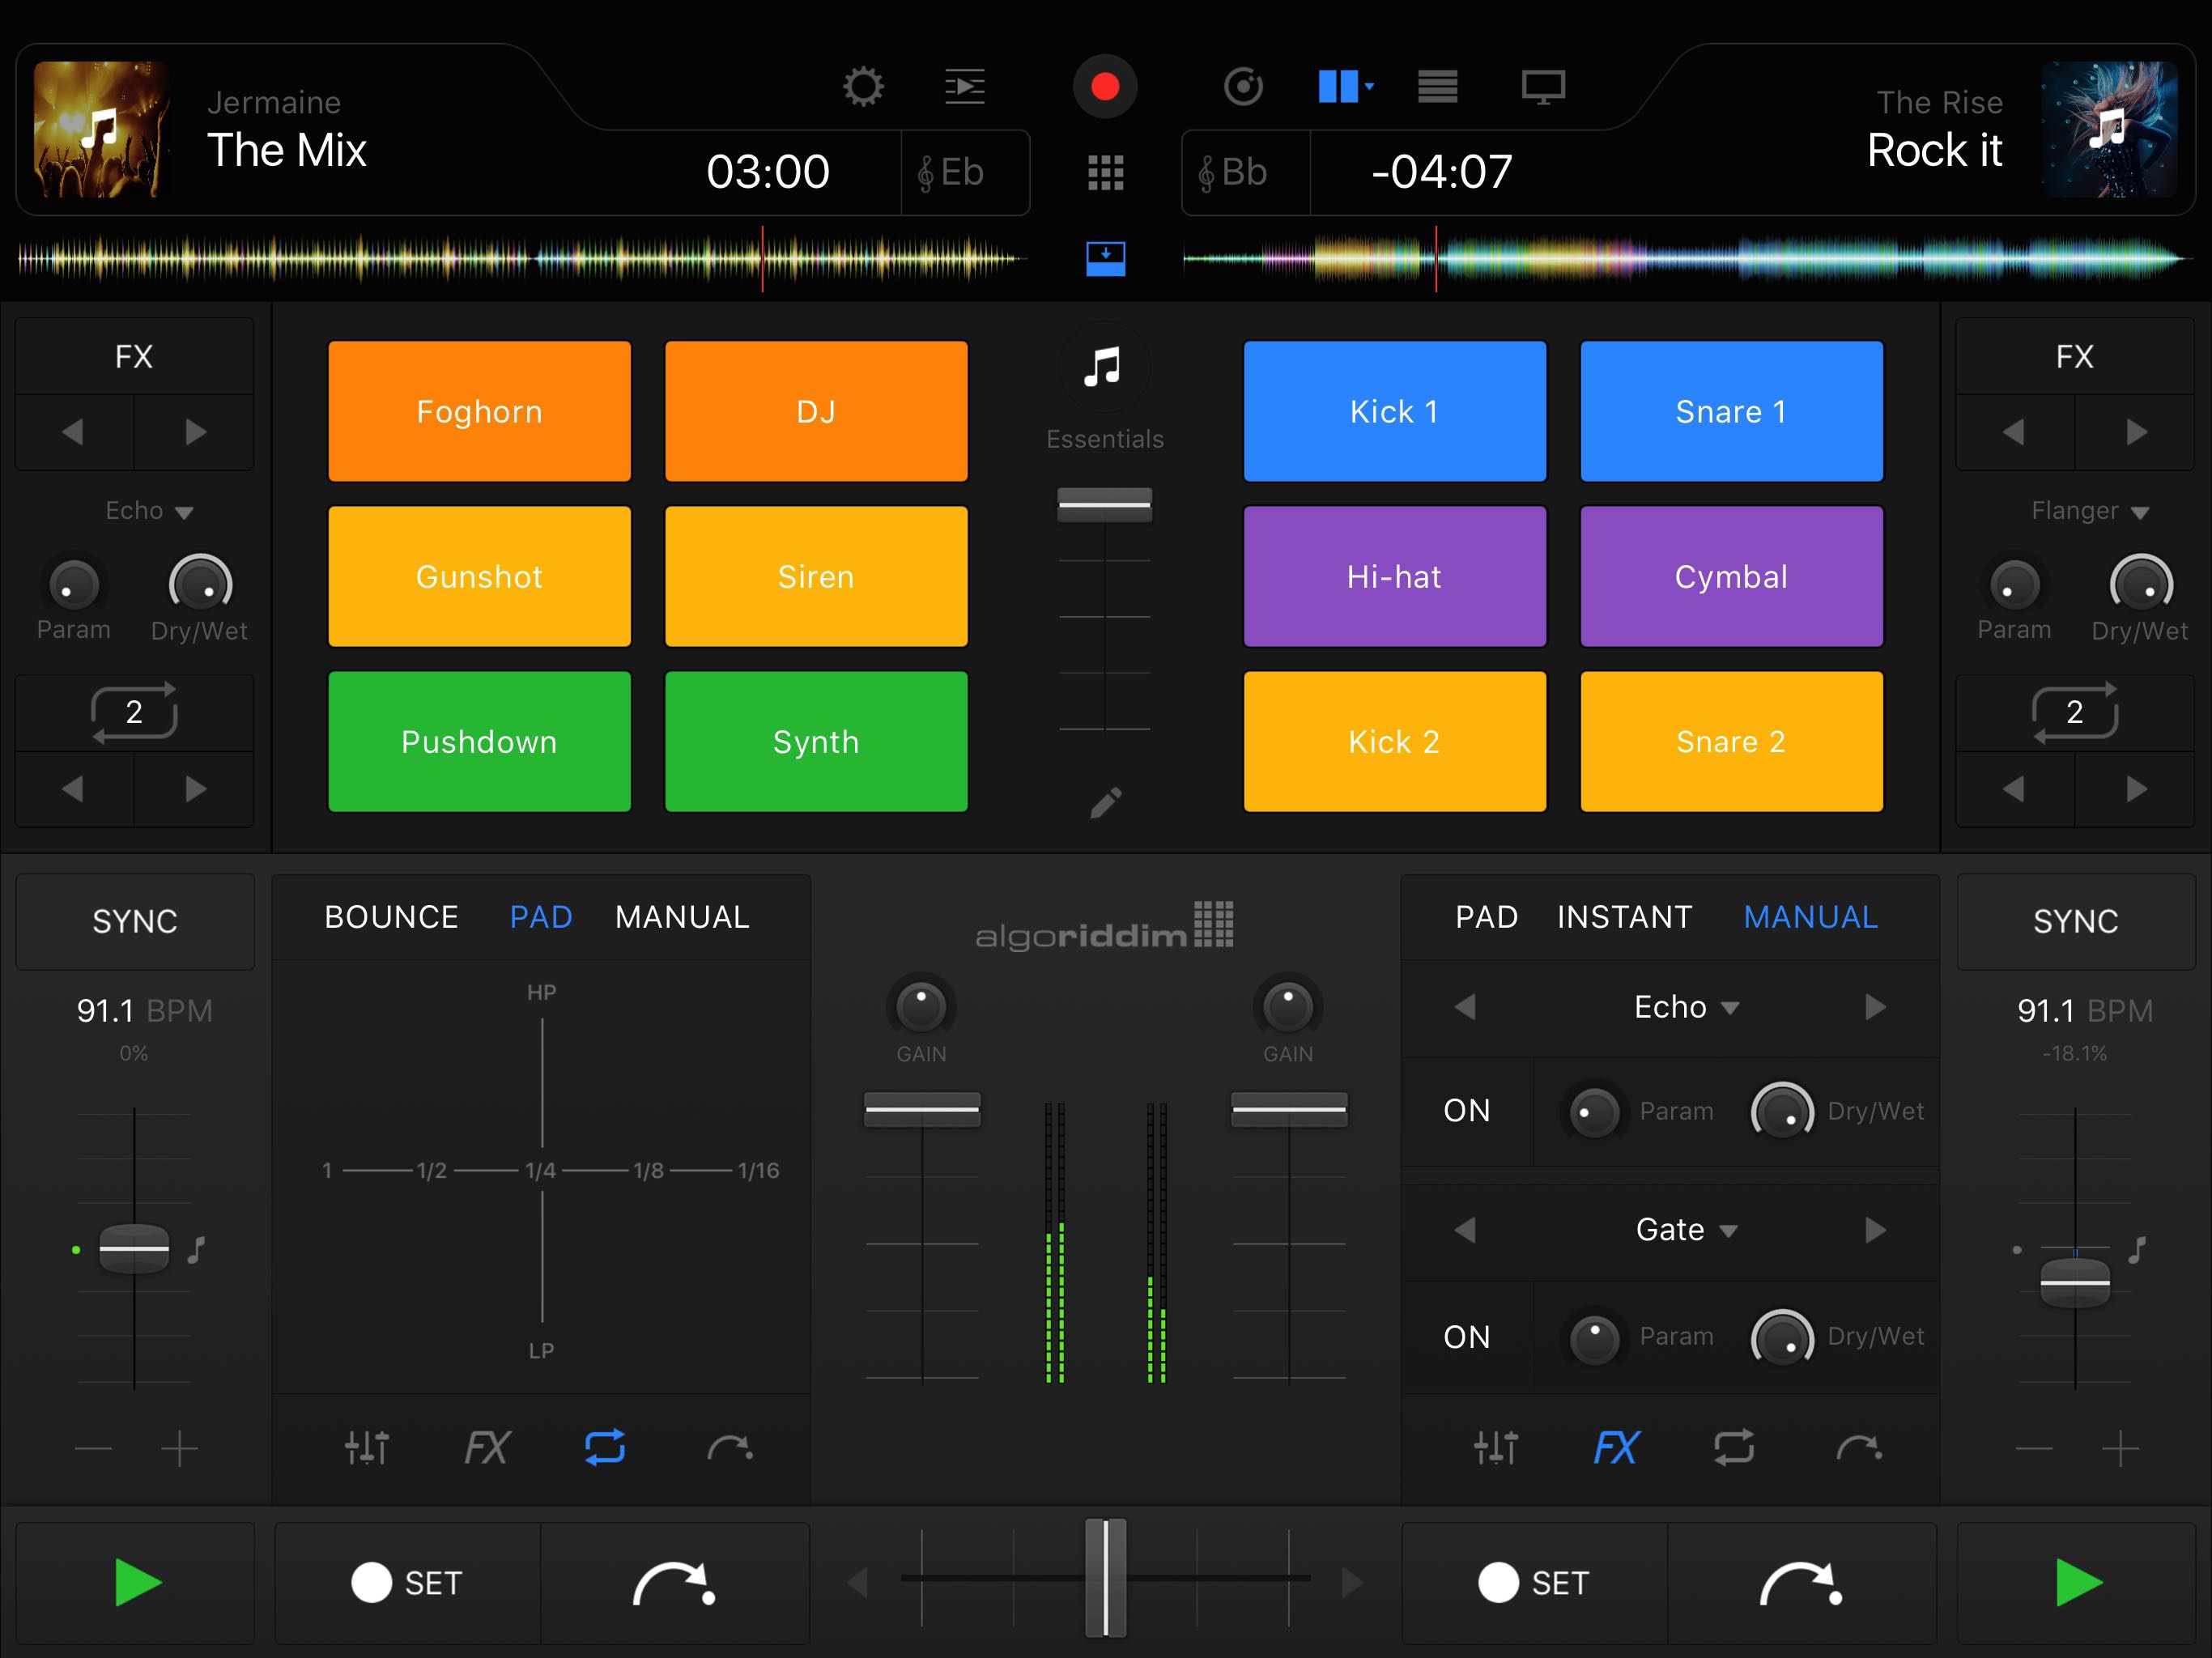Open the queue playlist icon
The width and height of the screenshot is (2212, 1658).
[x=965, y=87]
